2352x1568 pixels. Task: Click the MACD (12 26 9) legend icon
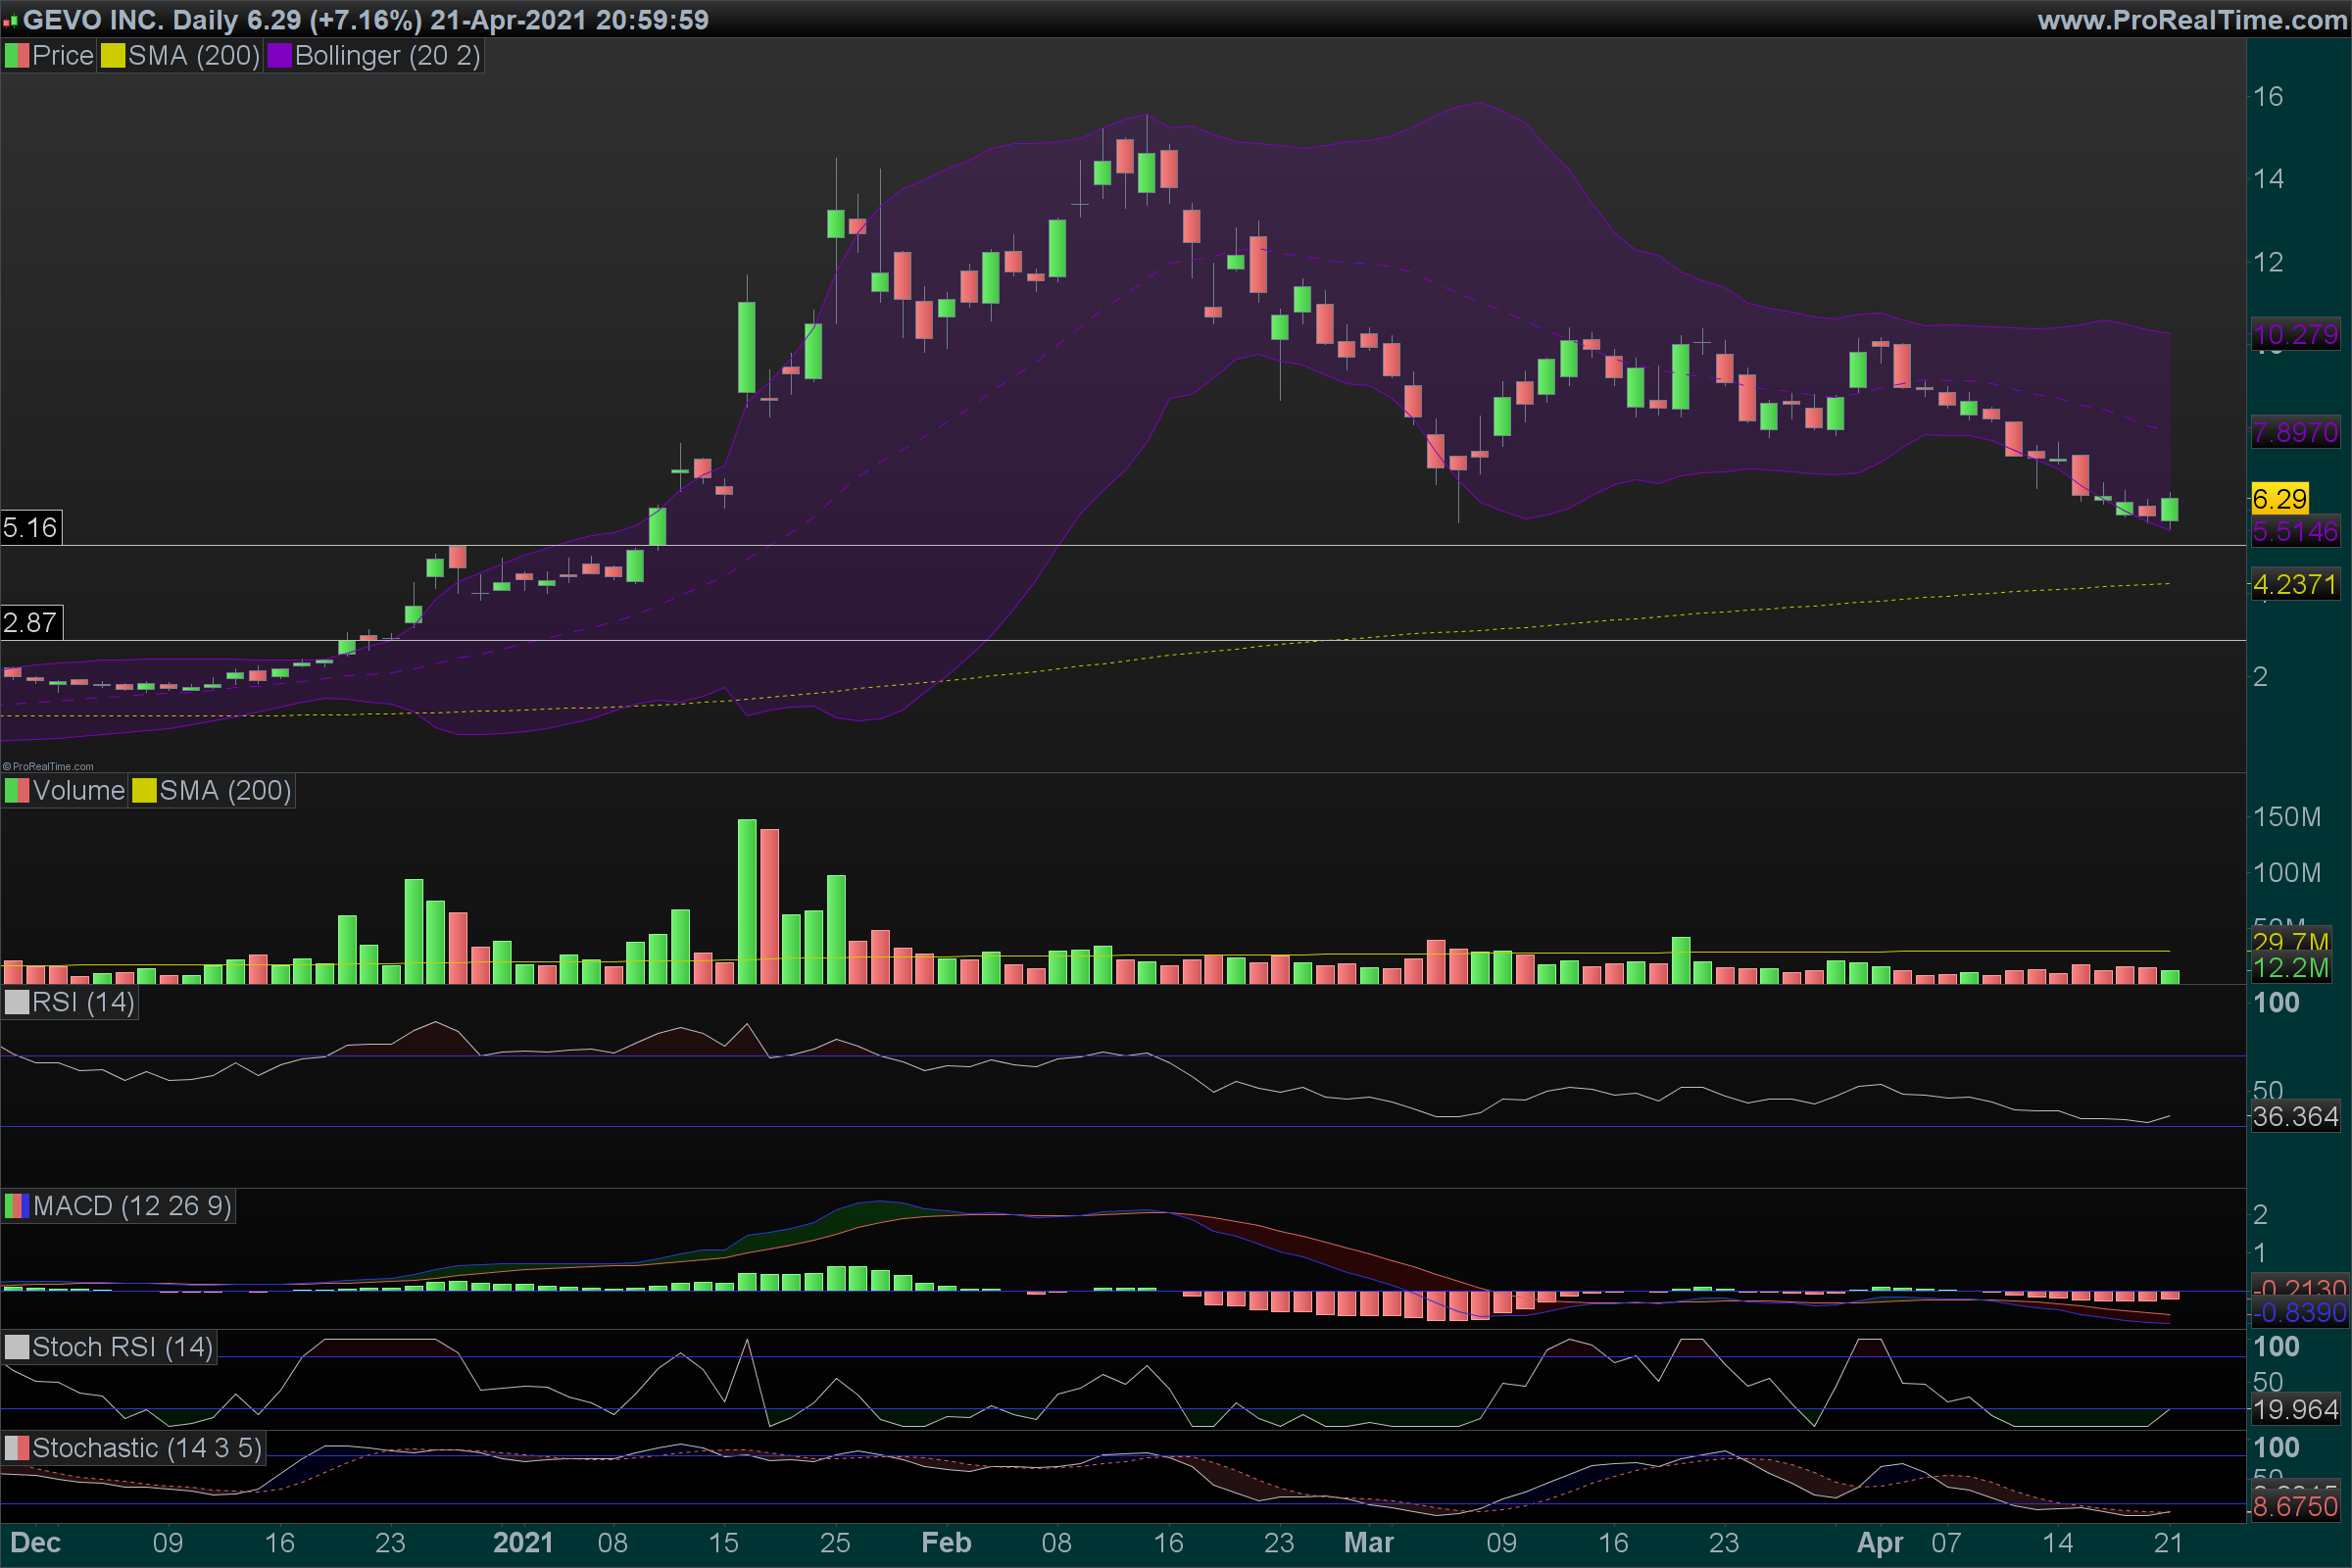(x=17, y=1206)
